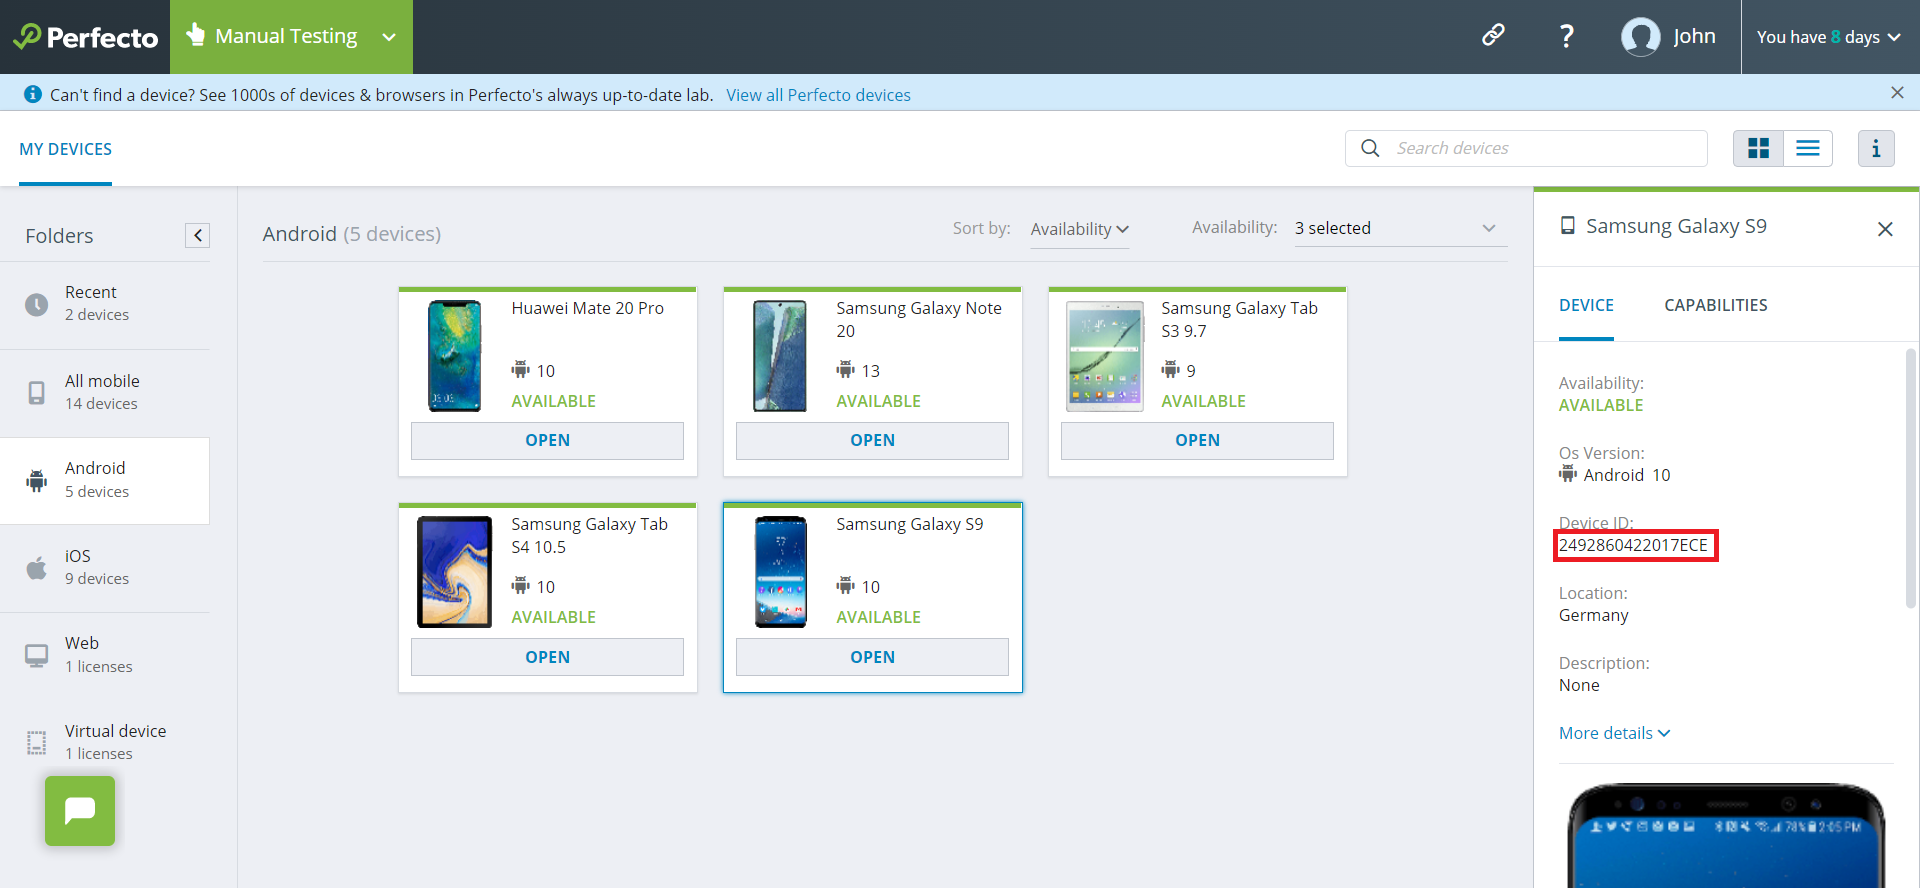The image size is (1920, 888).
Task: Click Android icon on Galaxy Tab S3 card
Action: [x=1171, y=370]
